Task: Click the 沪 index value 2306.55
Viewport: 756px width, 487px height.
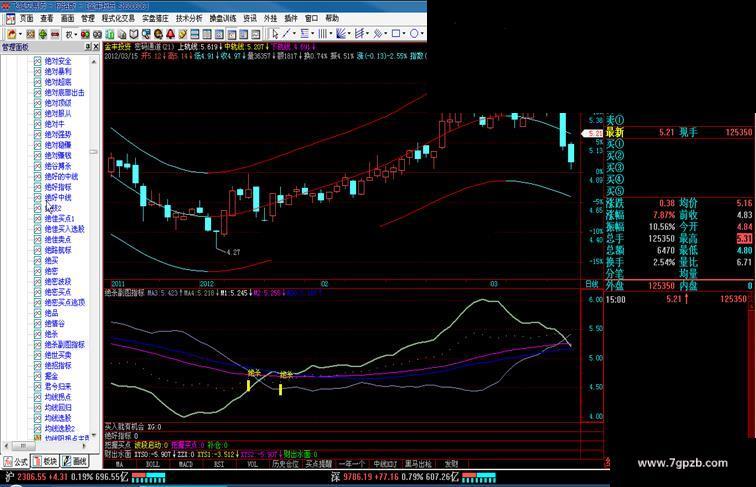Action: pos(32,477)
